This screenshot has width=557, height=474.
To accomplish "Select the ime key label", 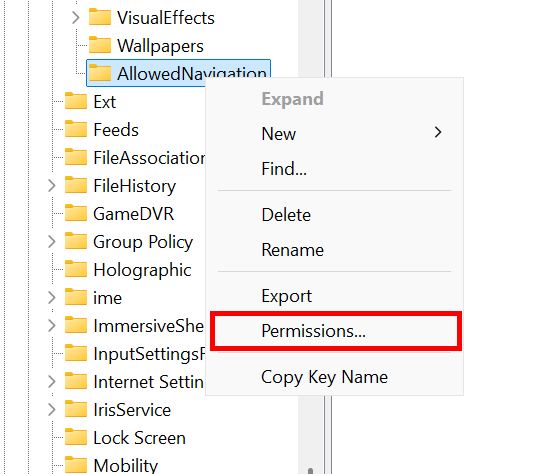I will click(107, 298).
